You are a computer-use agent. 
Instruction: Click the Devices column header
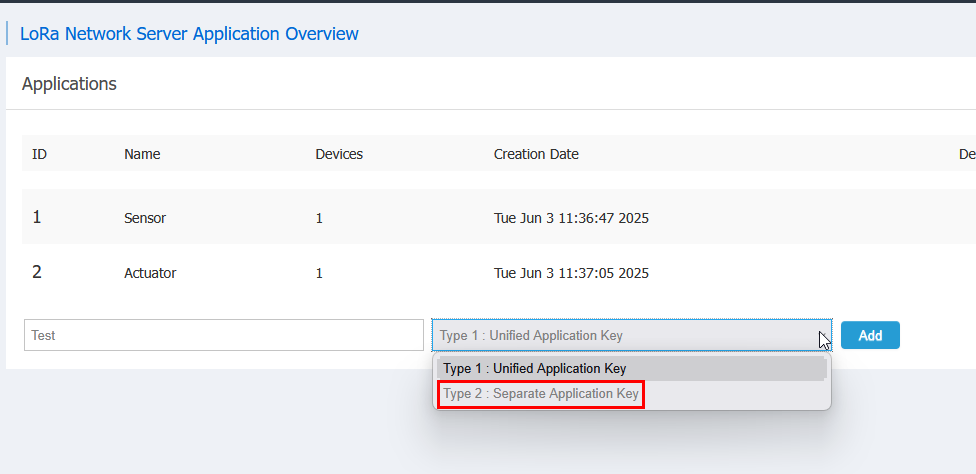tap(339, 154)
